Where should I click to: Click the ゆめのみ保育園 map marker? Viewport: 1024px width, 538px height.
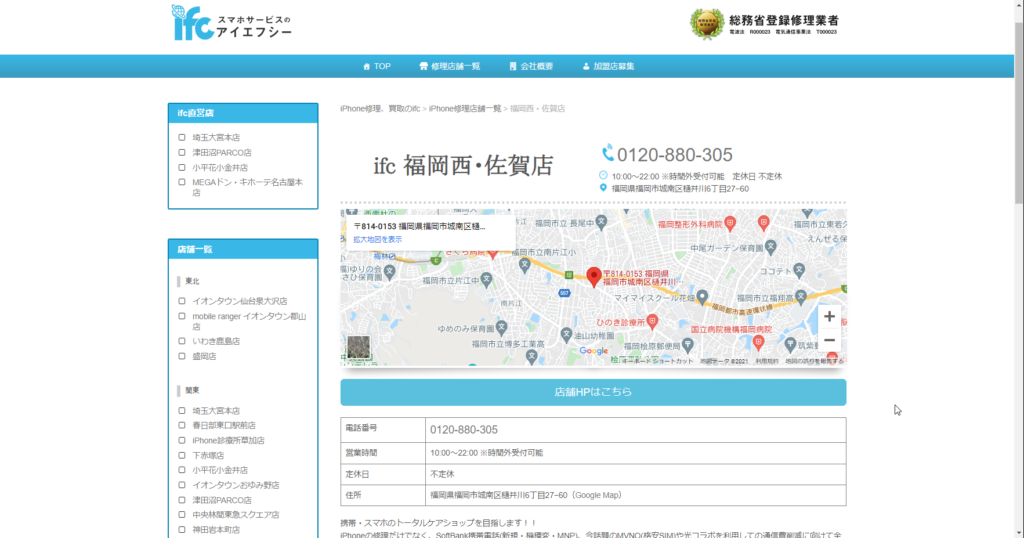(502, 327)
